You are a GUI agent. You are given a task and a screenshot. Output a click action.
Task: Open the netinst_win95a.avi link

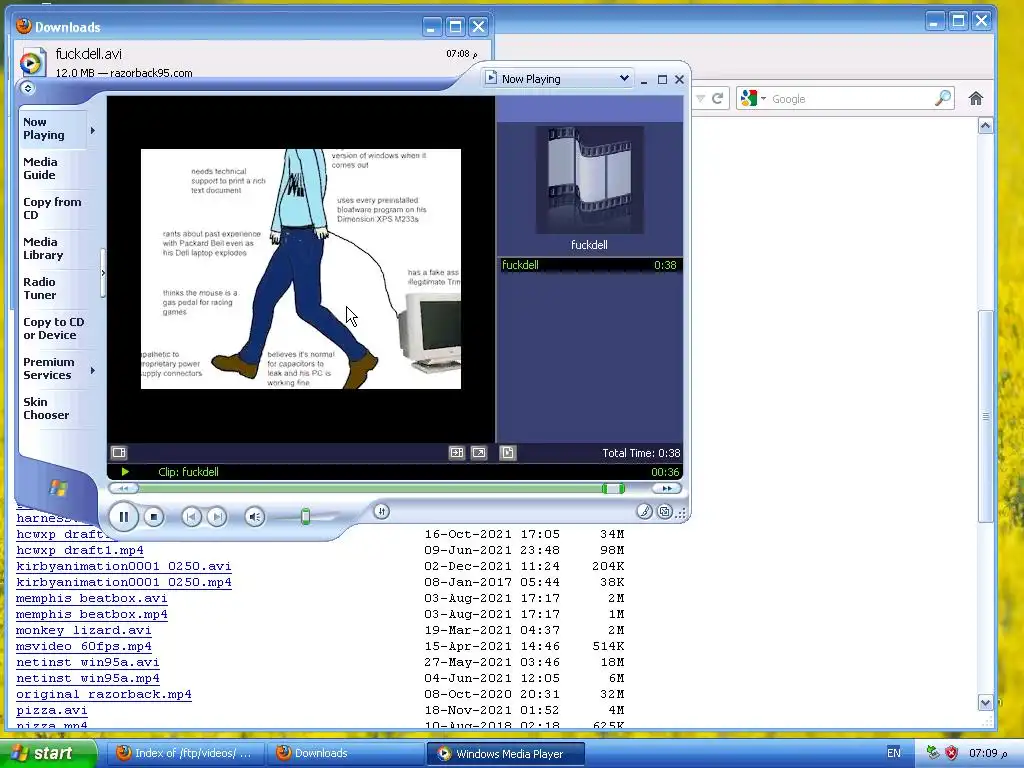click(x=88, y=662)
